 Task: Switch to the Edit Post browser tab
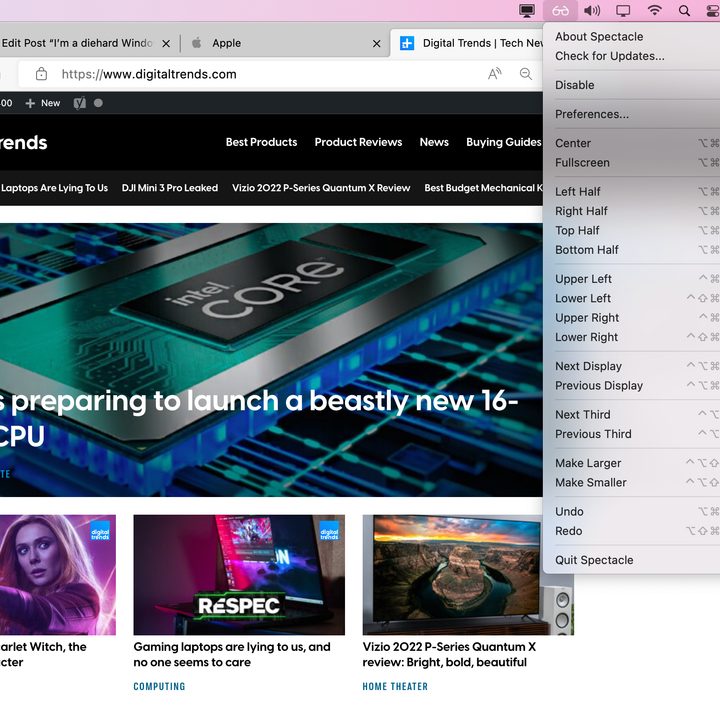[87, 43]
